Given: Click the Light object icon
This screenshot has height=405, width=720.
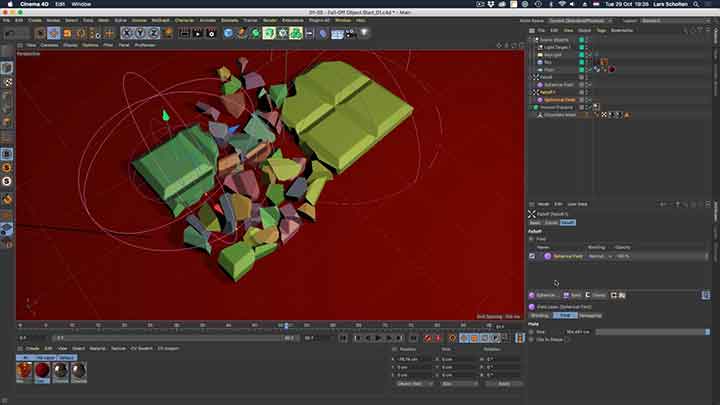Looking at the screenshot, I should 364,33.
